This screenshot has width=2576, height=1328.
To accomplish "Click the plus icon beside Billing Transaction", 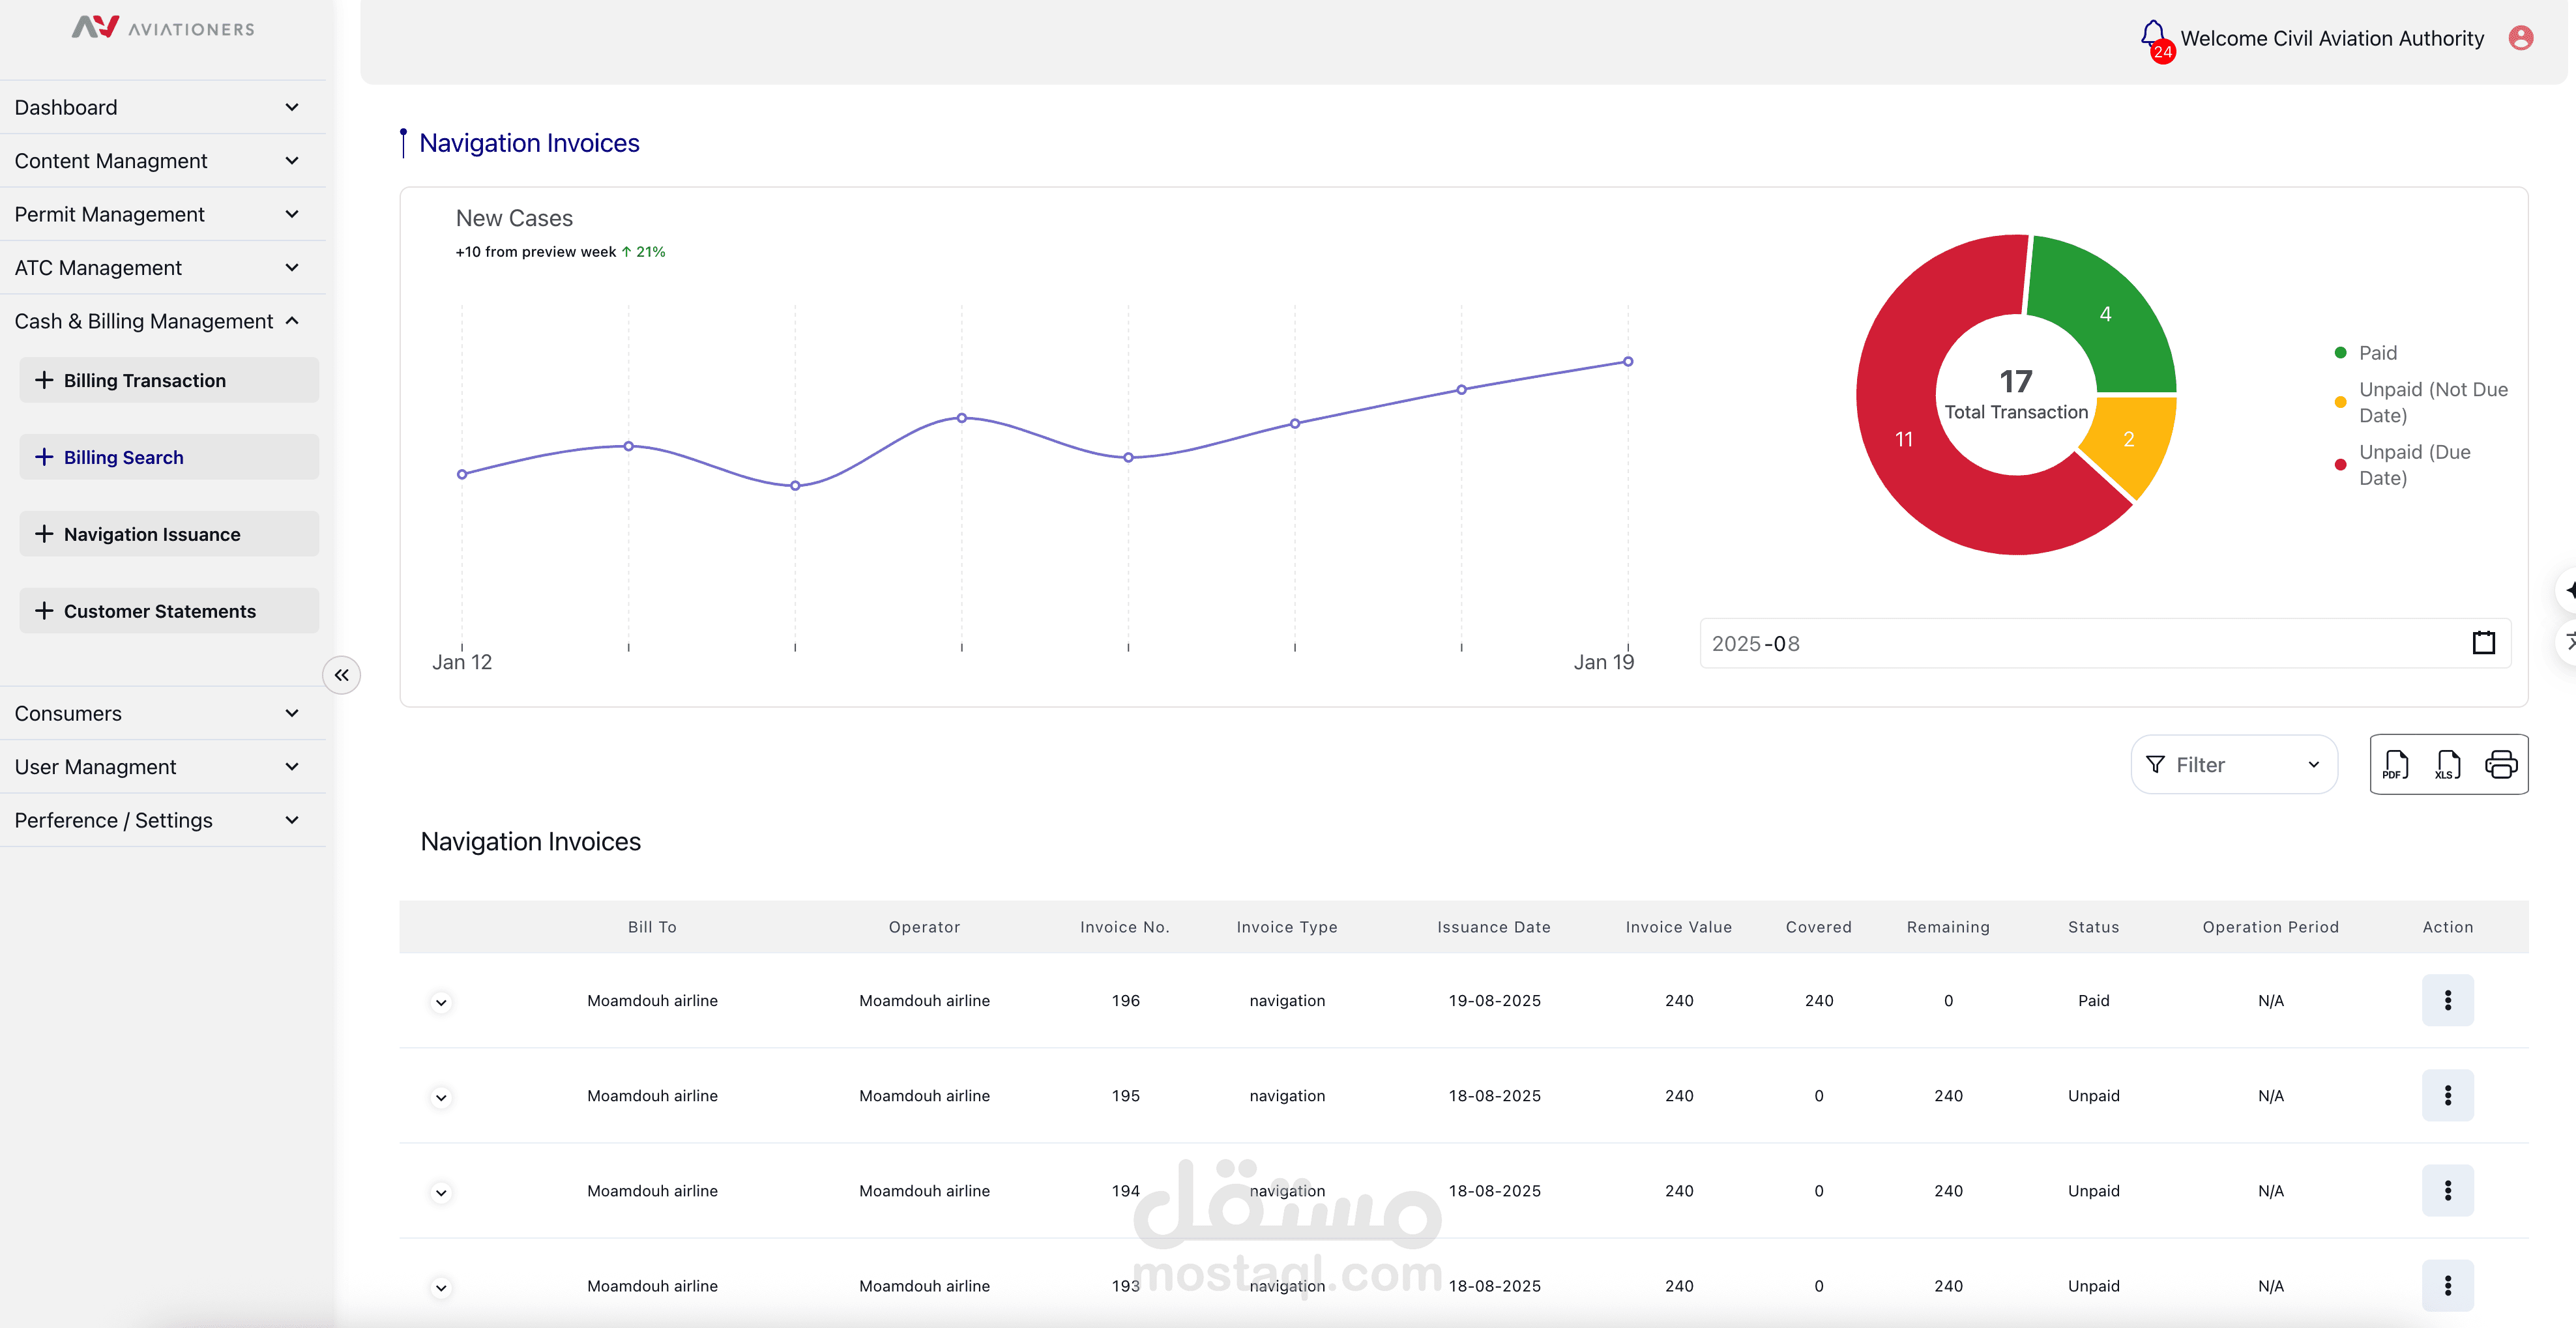I will point(44,380).
